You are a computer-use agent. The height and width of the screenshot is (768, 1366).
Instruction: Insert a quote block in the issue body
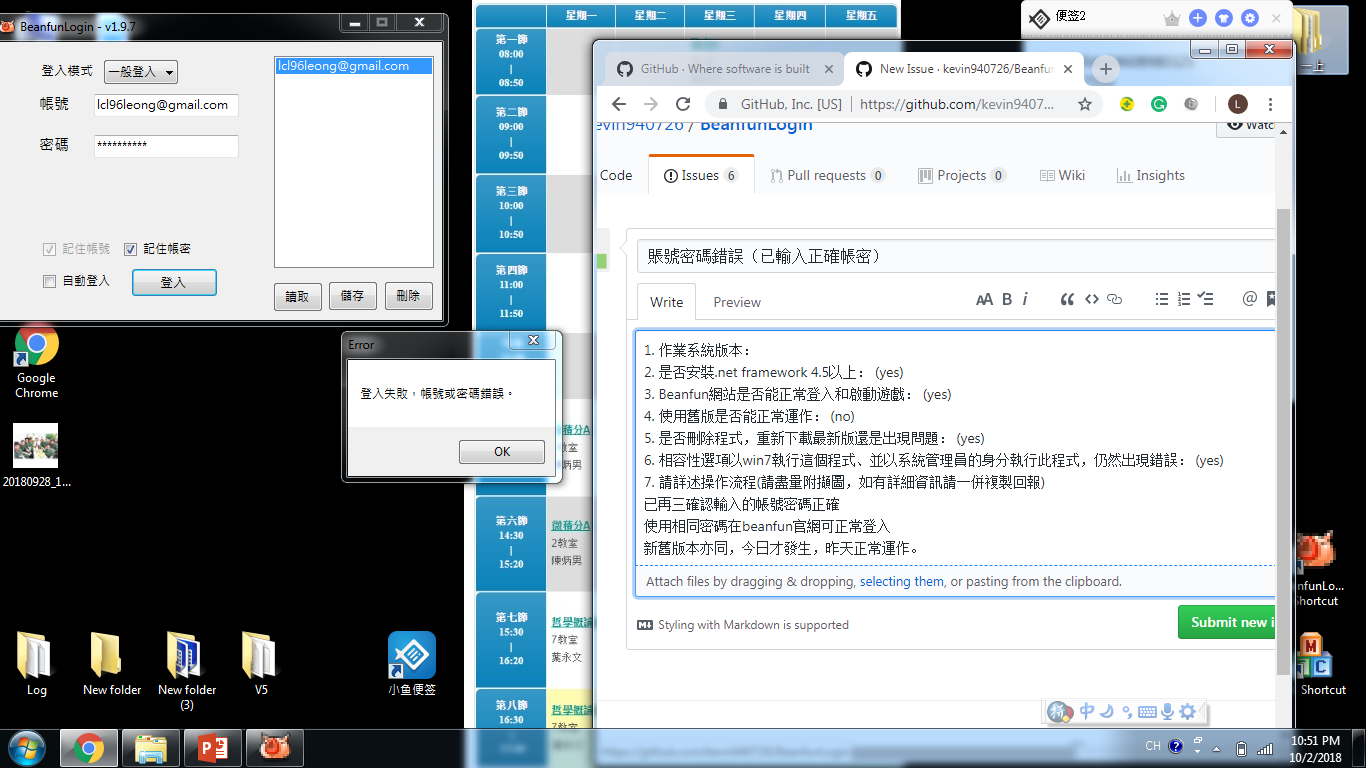click(x=1066, y=298)
